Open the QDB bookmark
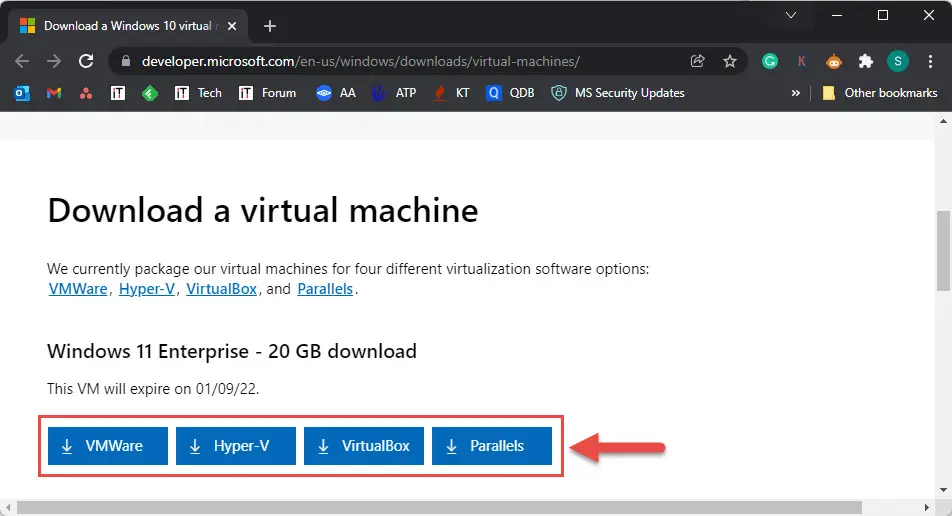The image size is (952, 516). pyautogui.click(x=510, y=93)
